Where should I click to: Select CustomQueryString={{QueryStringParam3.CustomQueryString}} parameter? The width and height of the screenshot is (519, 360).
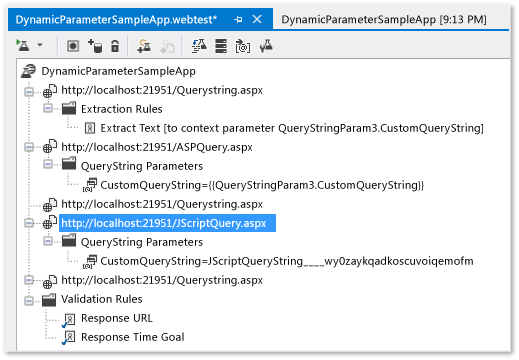[262, 185]
